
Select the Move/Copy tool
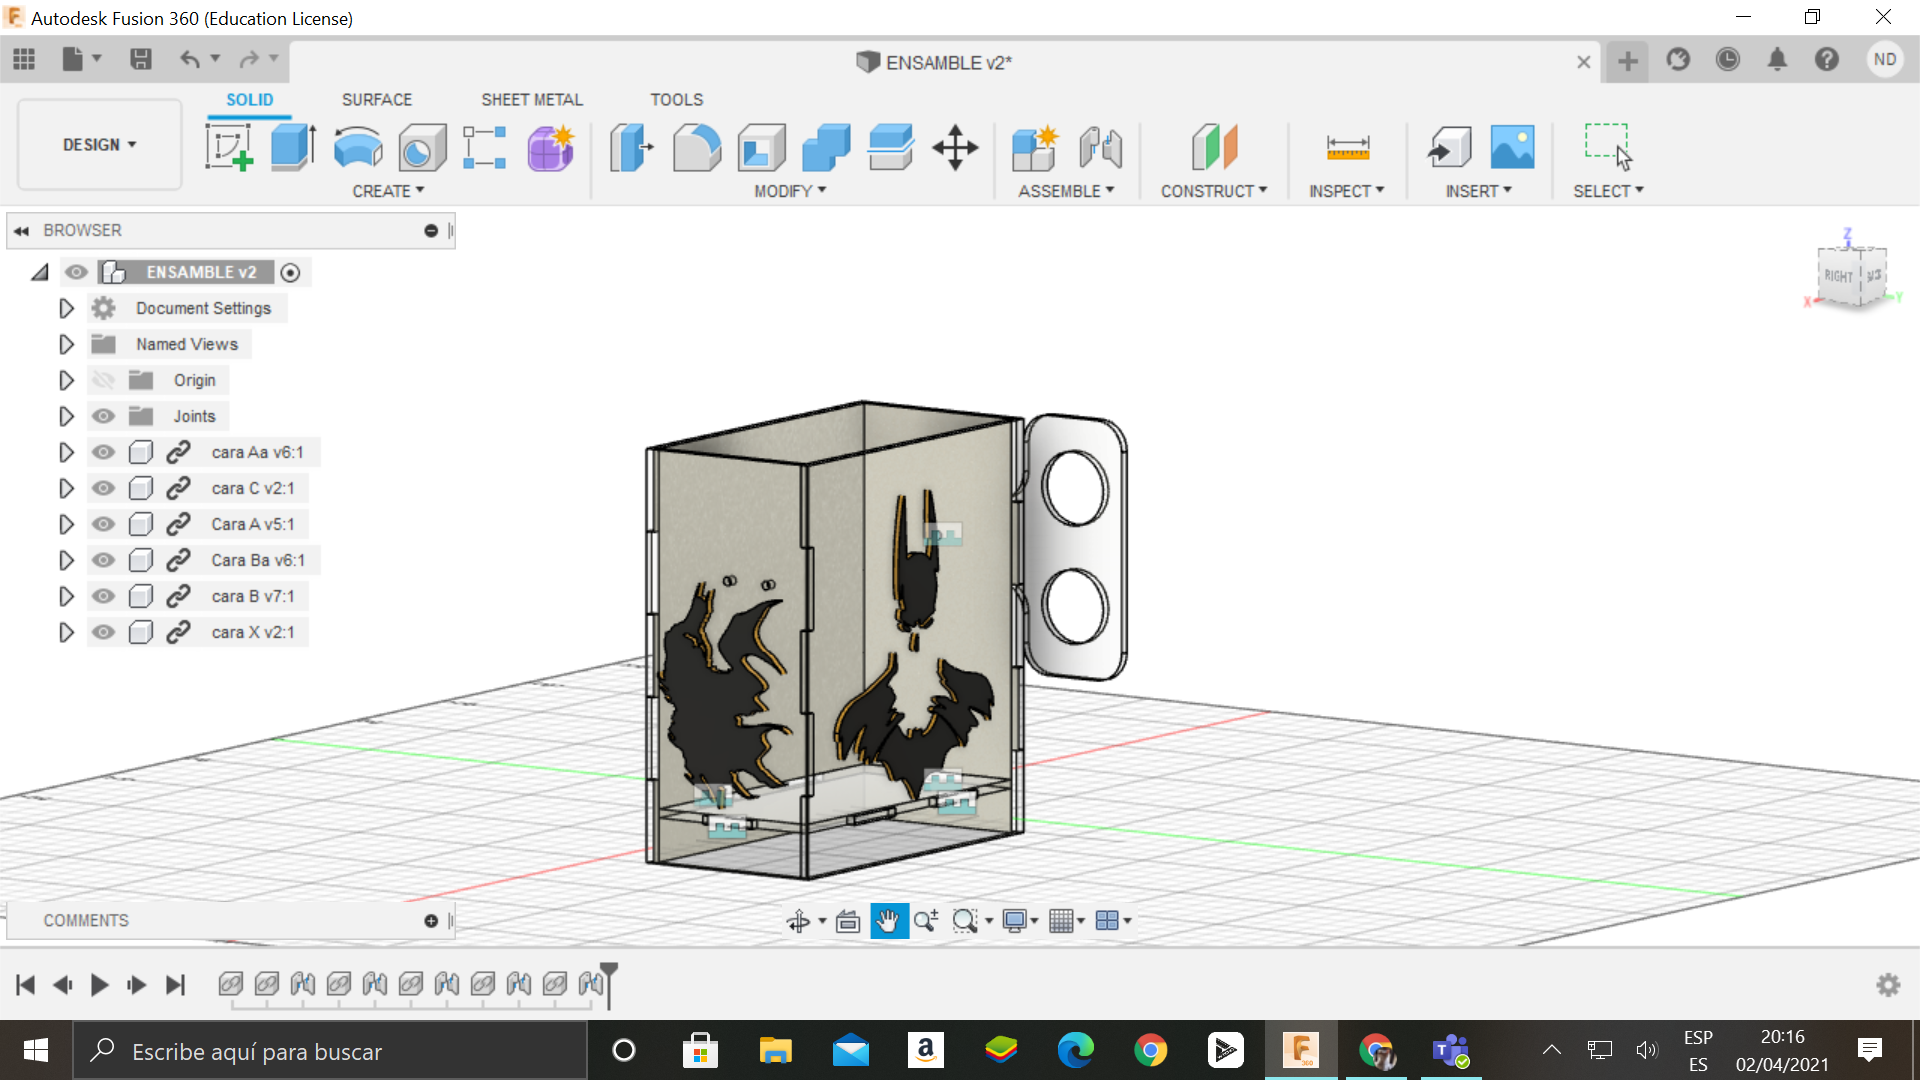[x=955, y=148]
